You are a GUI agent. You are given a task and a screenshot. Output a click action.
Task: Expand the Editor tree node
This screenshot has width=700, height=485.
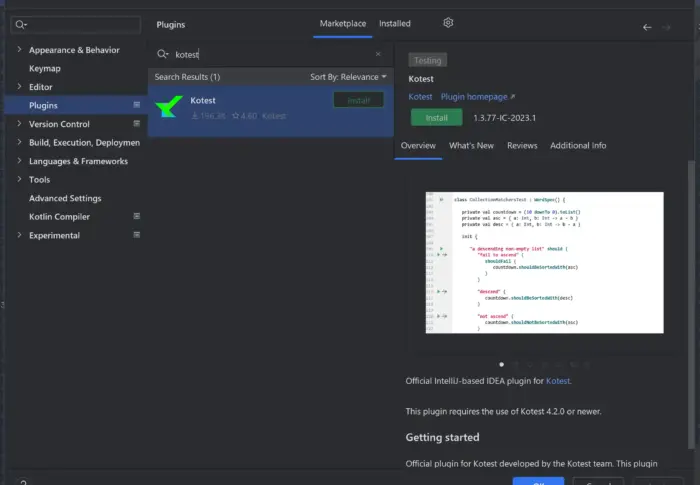tap(19, 87)
